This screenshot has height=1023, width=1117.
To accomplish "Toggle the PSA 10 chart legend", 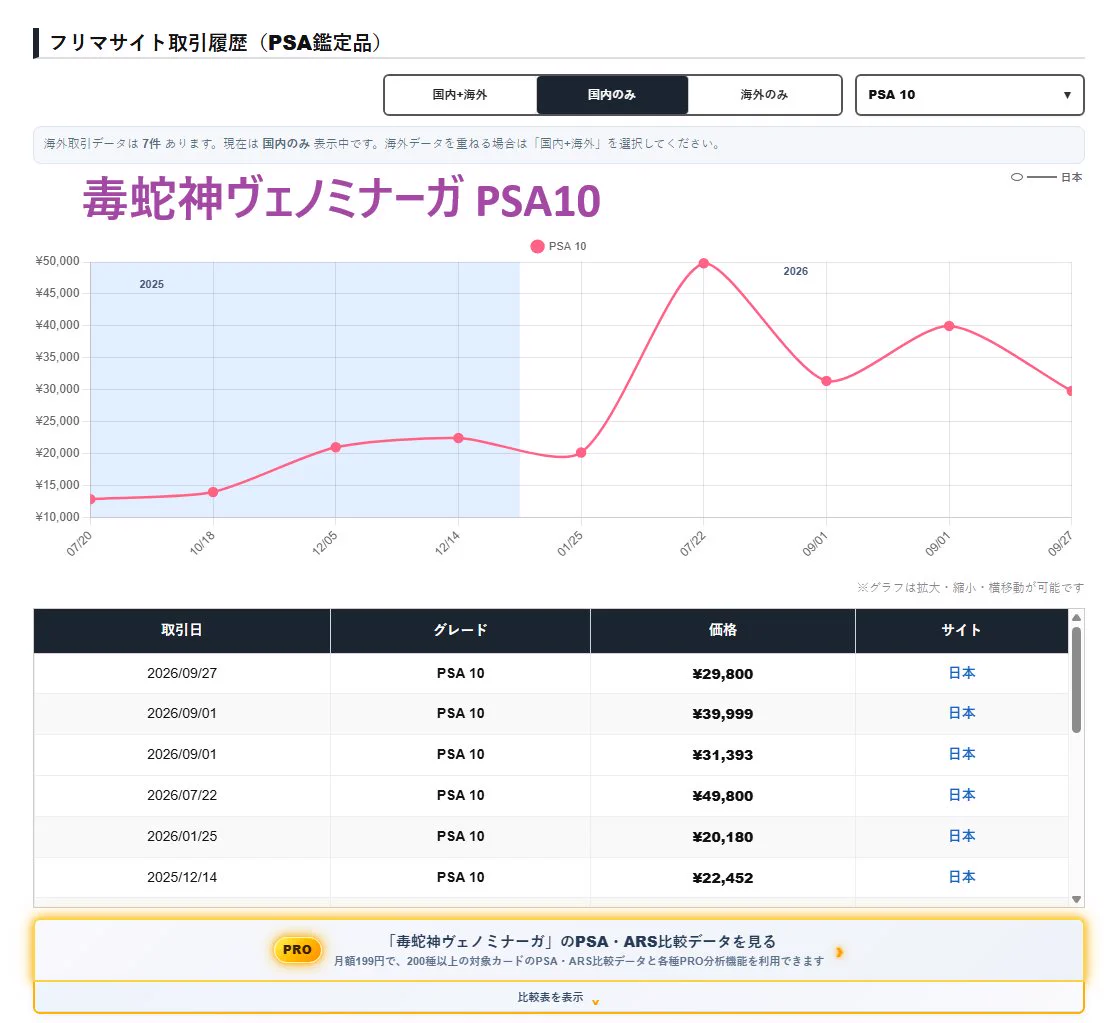I will click(558, 246).
